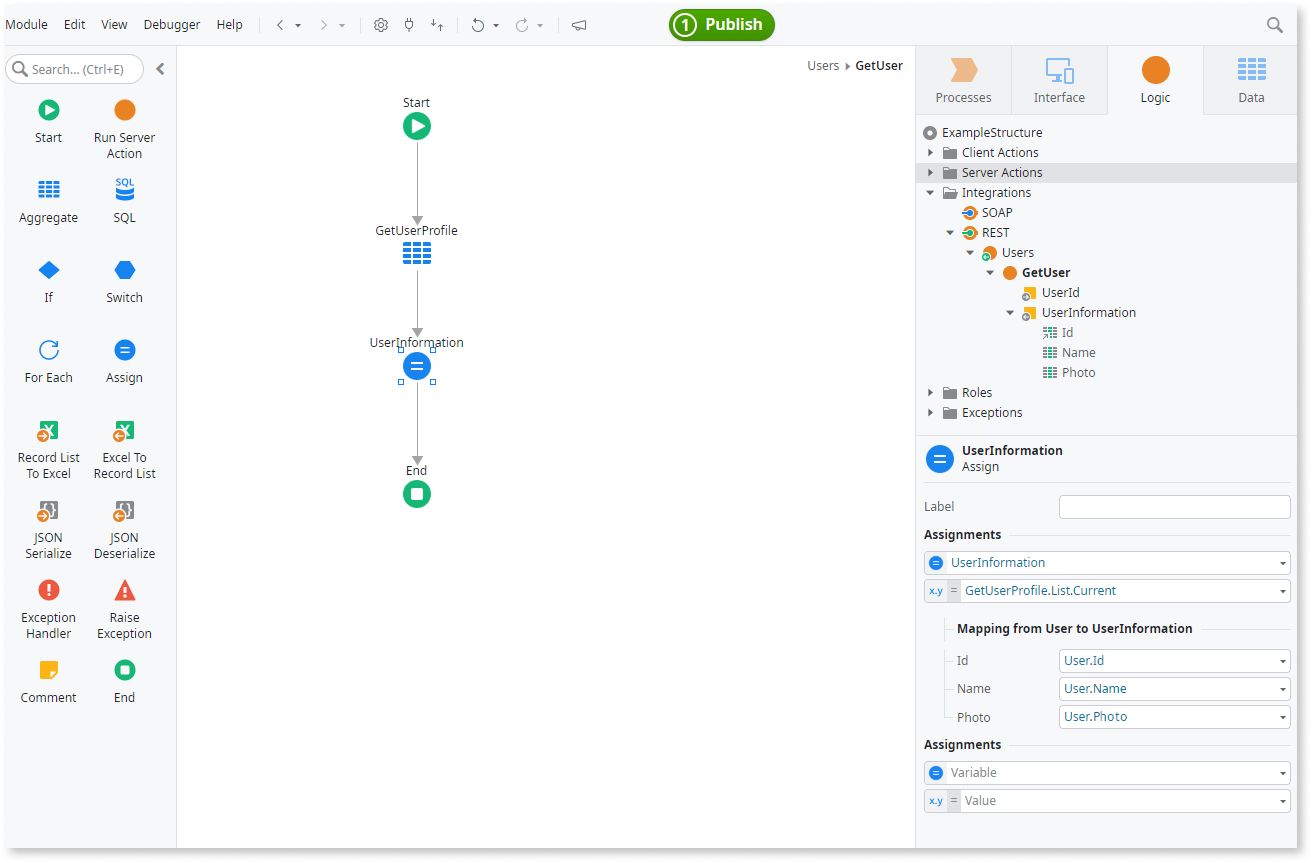This screenshot has height=863, width=1312.
Task: Open the Users breadcrumb link
Action: click(x=823, y=65)
